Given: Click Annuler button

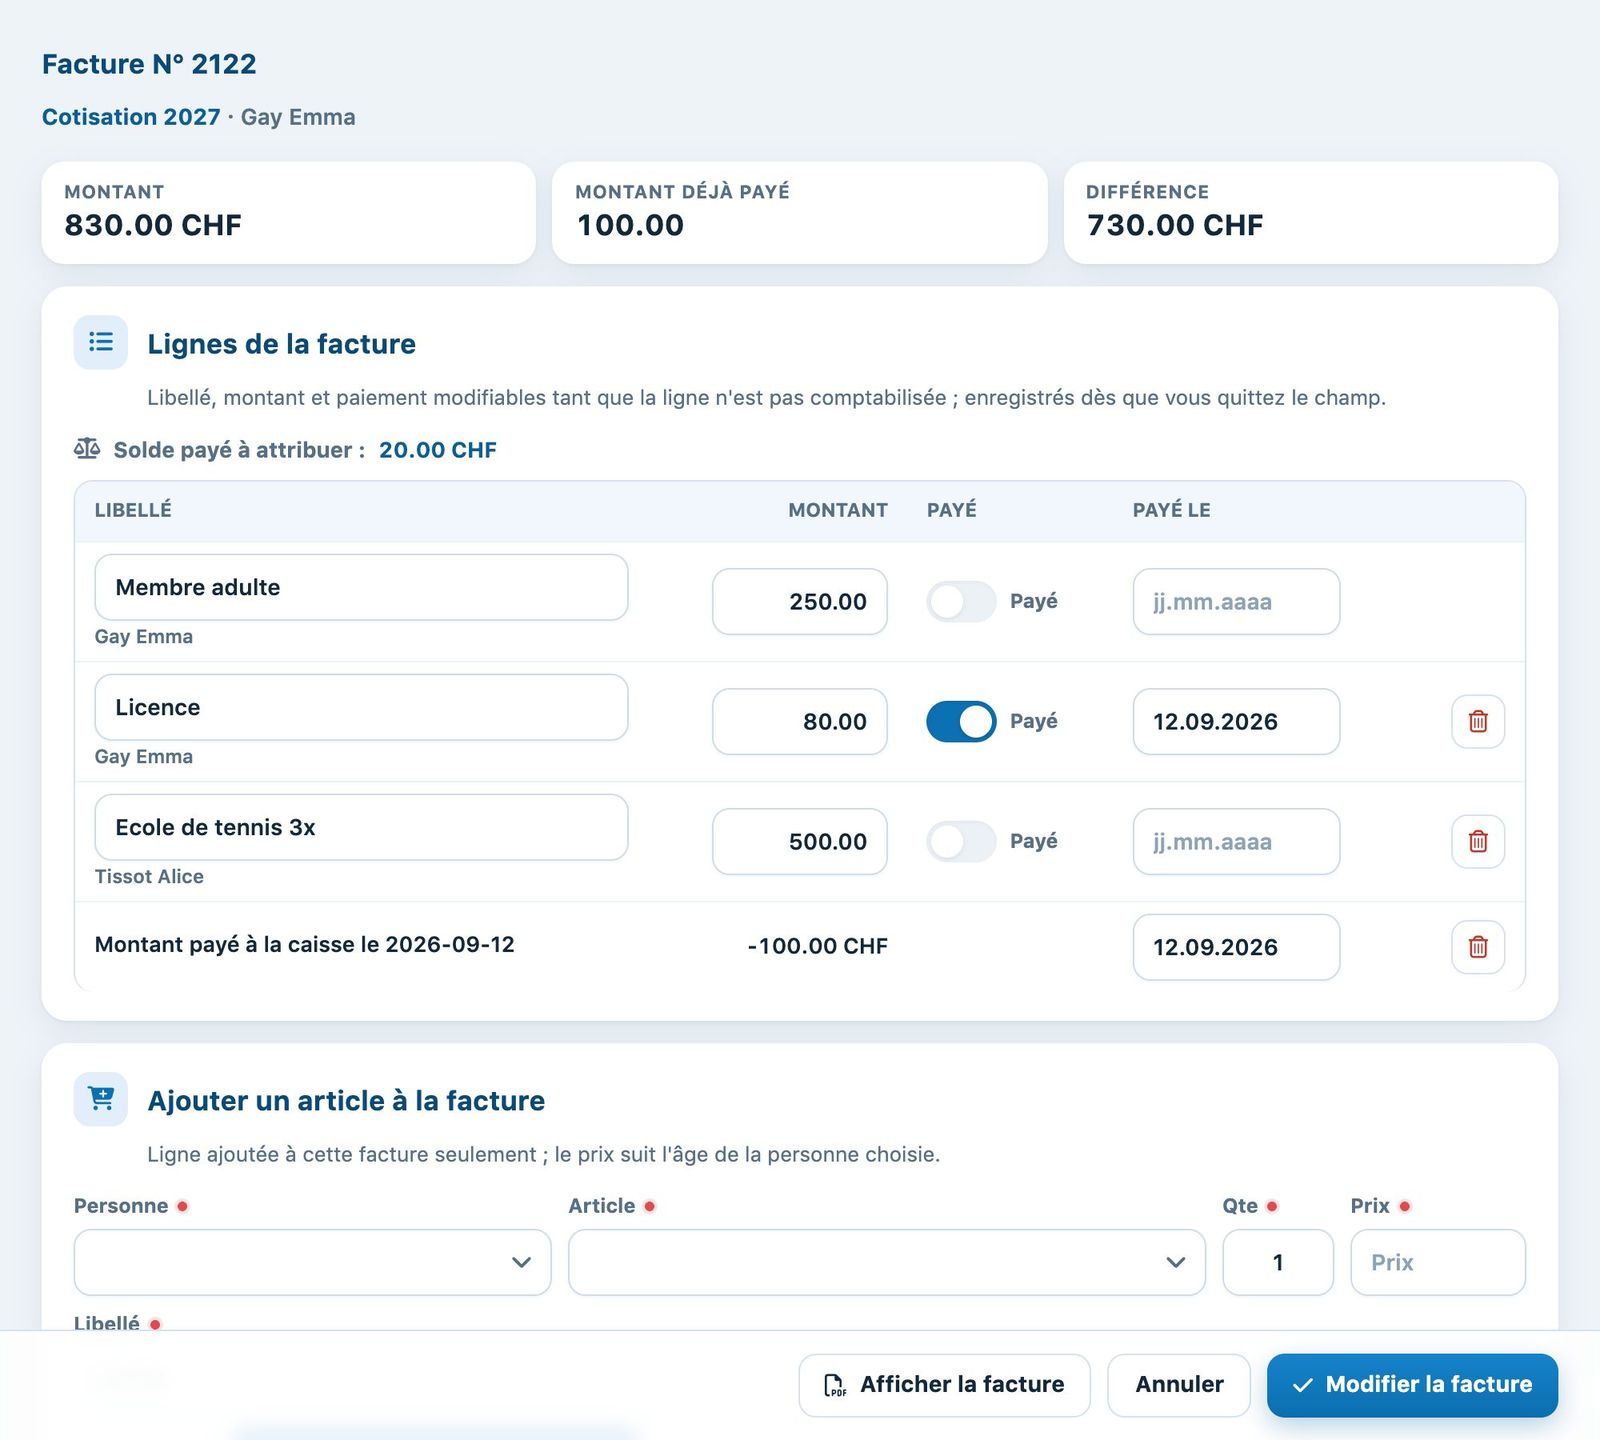Looking at the screenshot, I should coord(1179,1385).
